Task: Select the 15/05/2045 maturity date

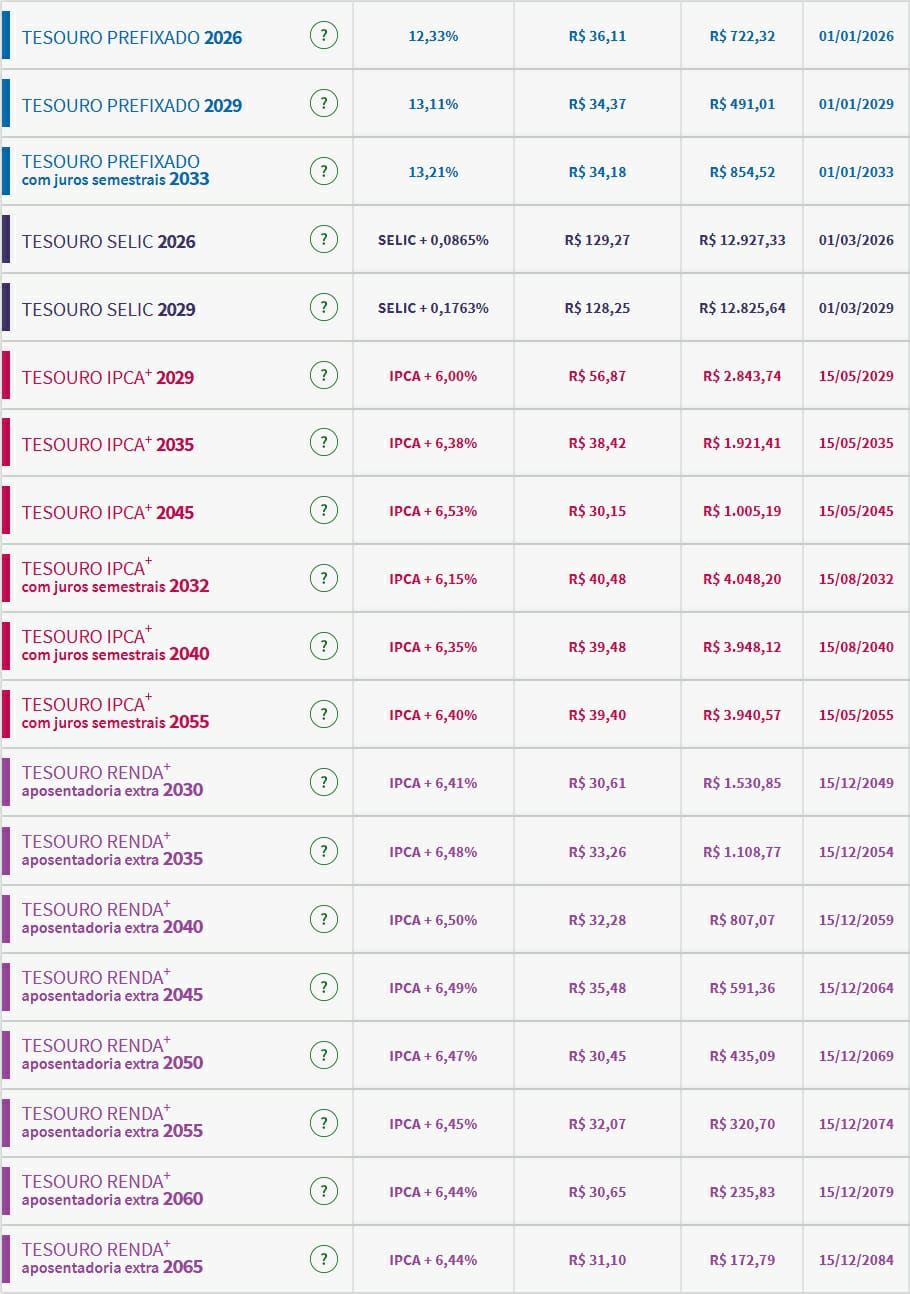Action: 856,511
